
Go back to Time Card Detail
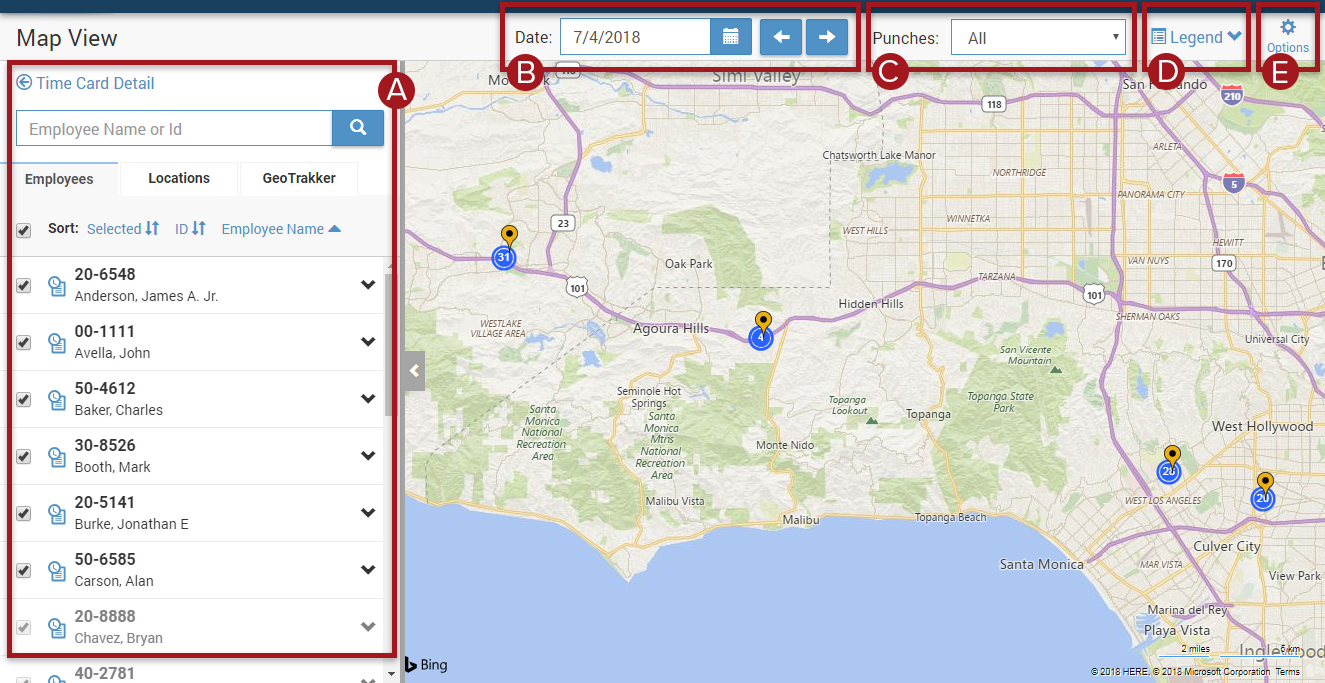(x=86, y=83)
